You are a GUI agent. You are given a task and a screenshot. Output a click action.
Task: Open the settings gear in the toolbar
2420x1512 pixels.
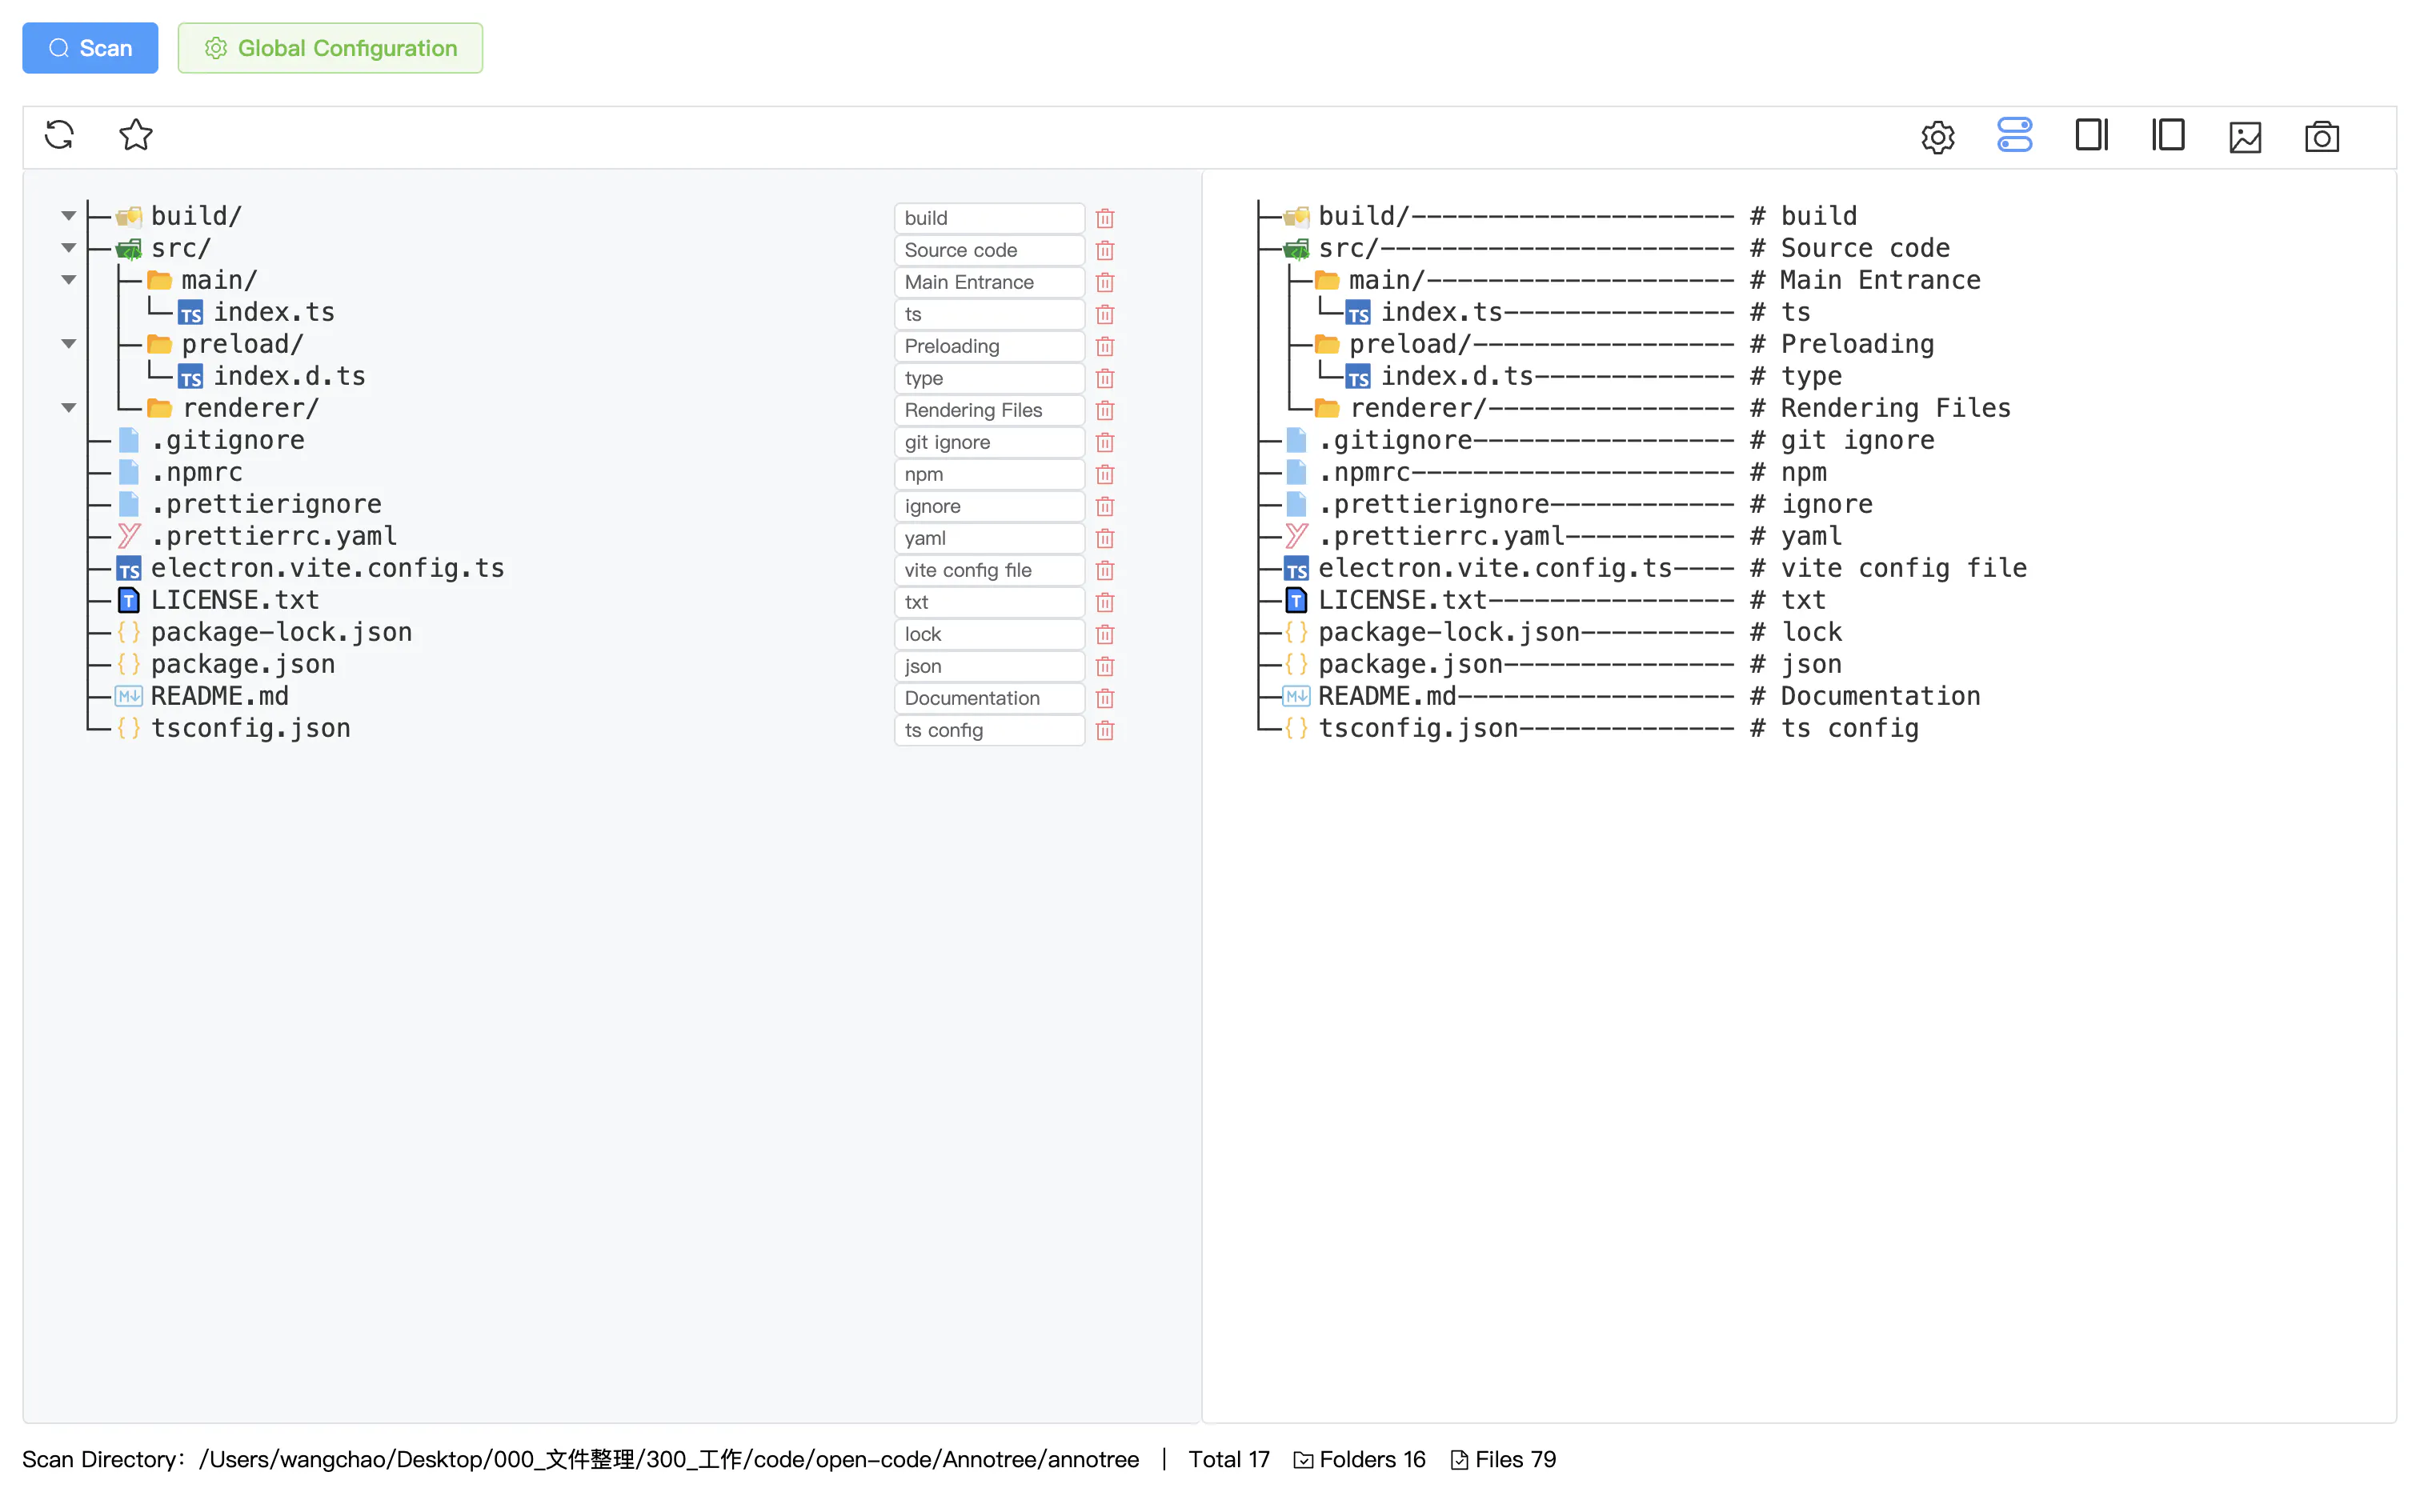pyautogui.click(x=1938, y=137)
